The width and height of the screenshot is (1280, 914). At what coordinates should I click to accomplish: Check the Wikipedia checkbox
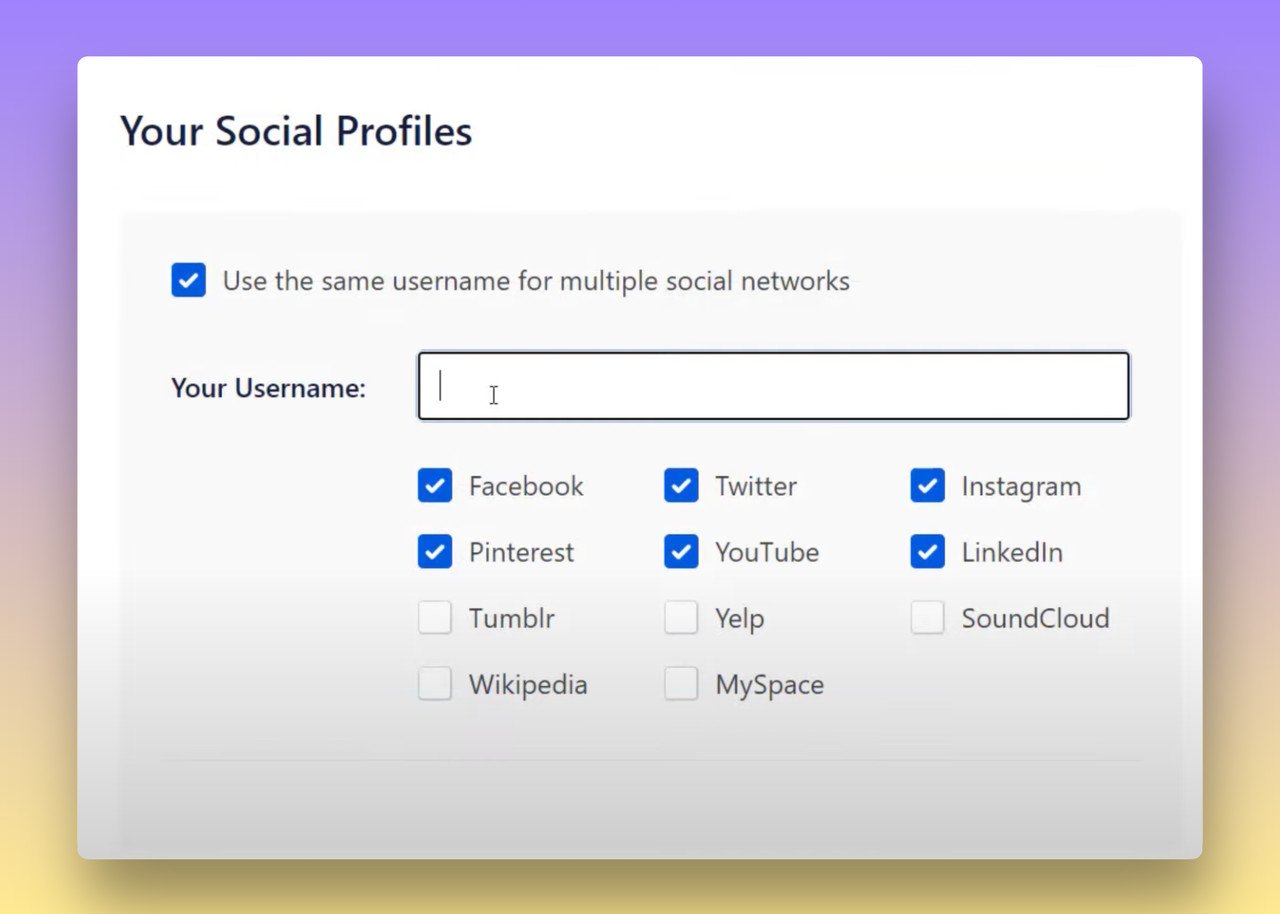(x=435, y=684)
